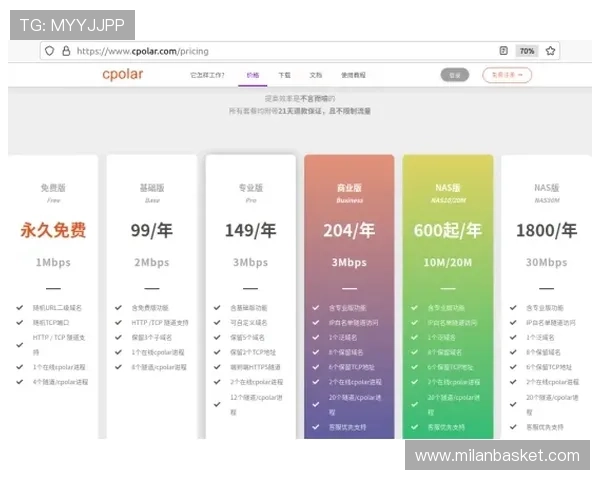Viewport: 600px width, 480px height.
Task: Click the 30Mbps bandwidth label
Action: click(546, 263)
